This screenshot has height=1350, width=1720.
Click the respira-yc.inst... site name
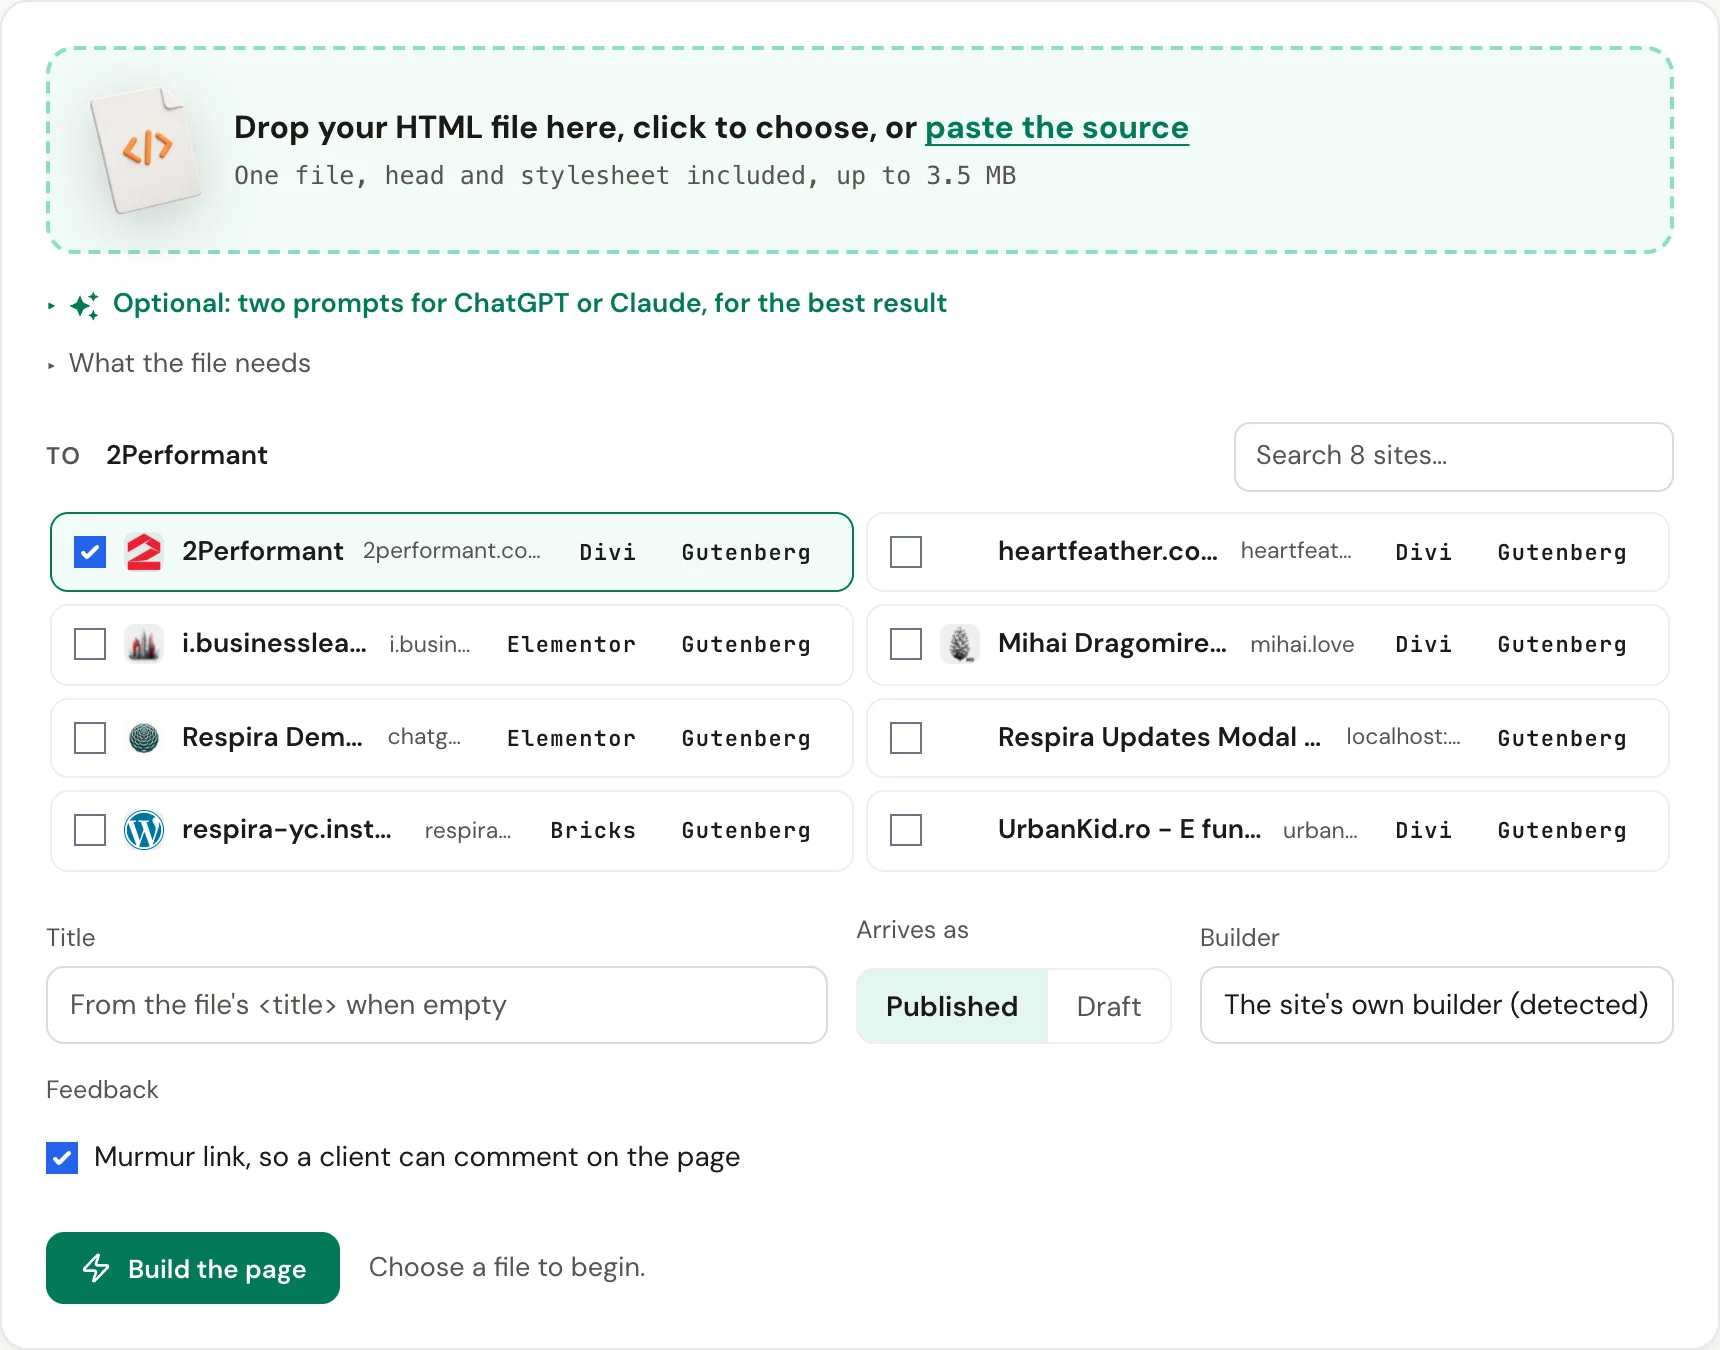pos(287,829)
